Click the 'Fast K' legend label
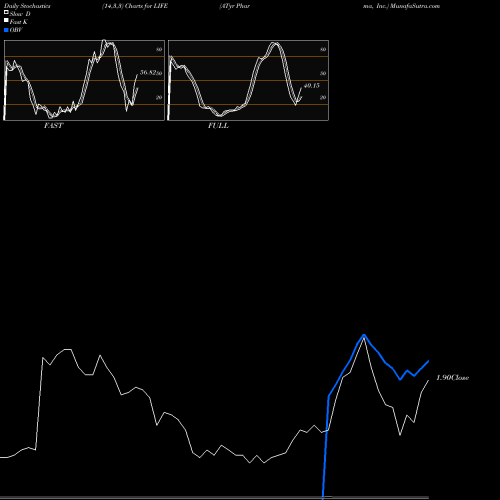Image resolution: width=500 pixels, height=500 pixels. [x=19, y=22]
